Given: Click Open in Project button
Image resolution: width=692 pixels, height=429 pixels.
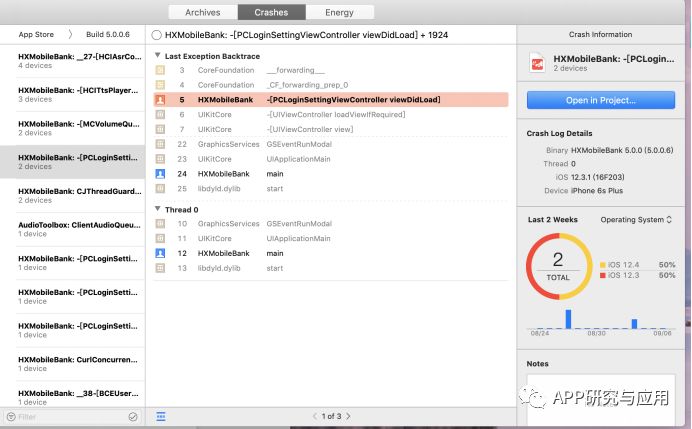Looking at the screenshot, I should click(601, 100).
